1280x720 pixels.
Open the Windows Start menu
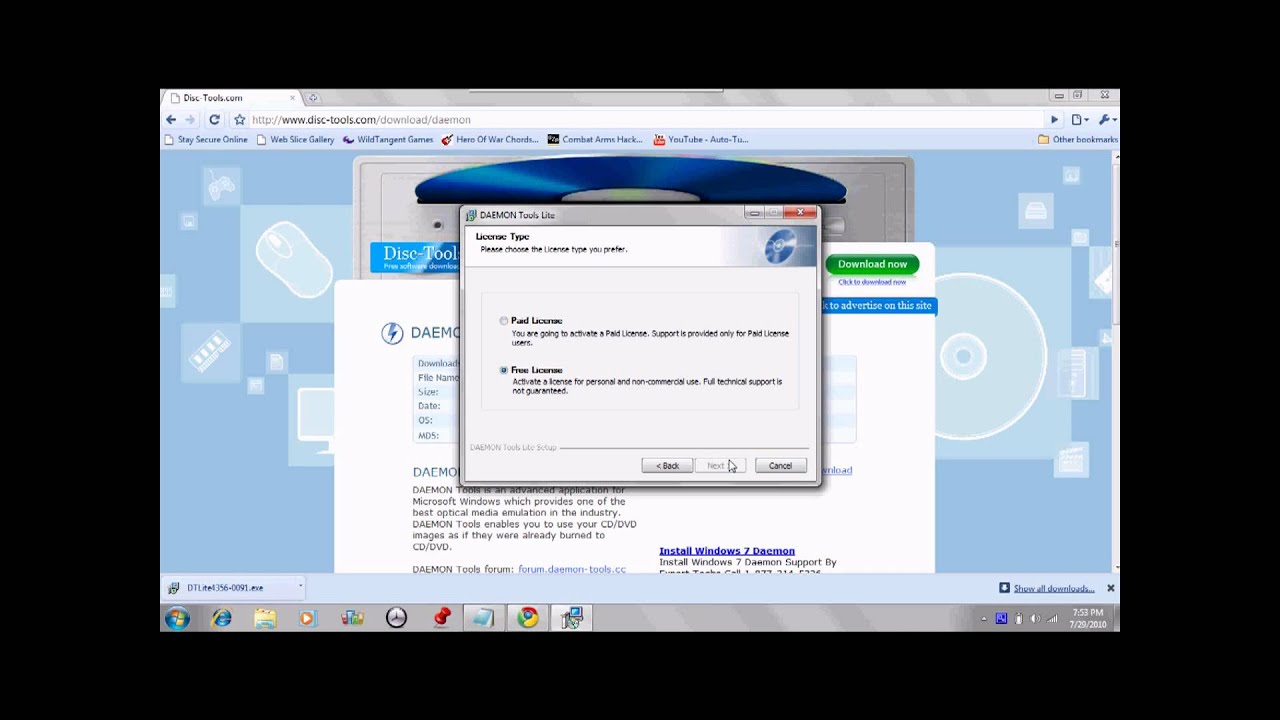click(x=177, y=619)
